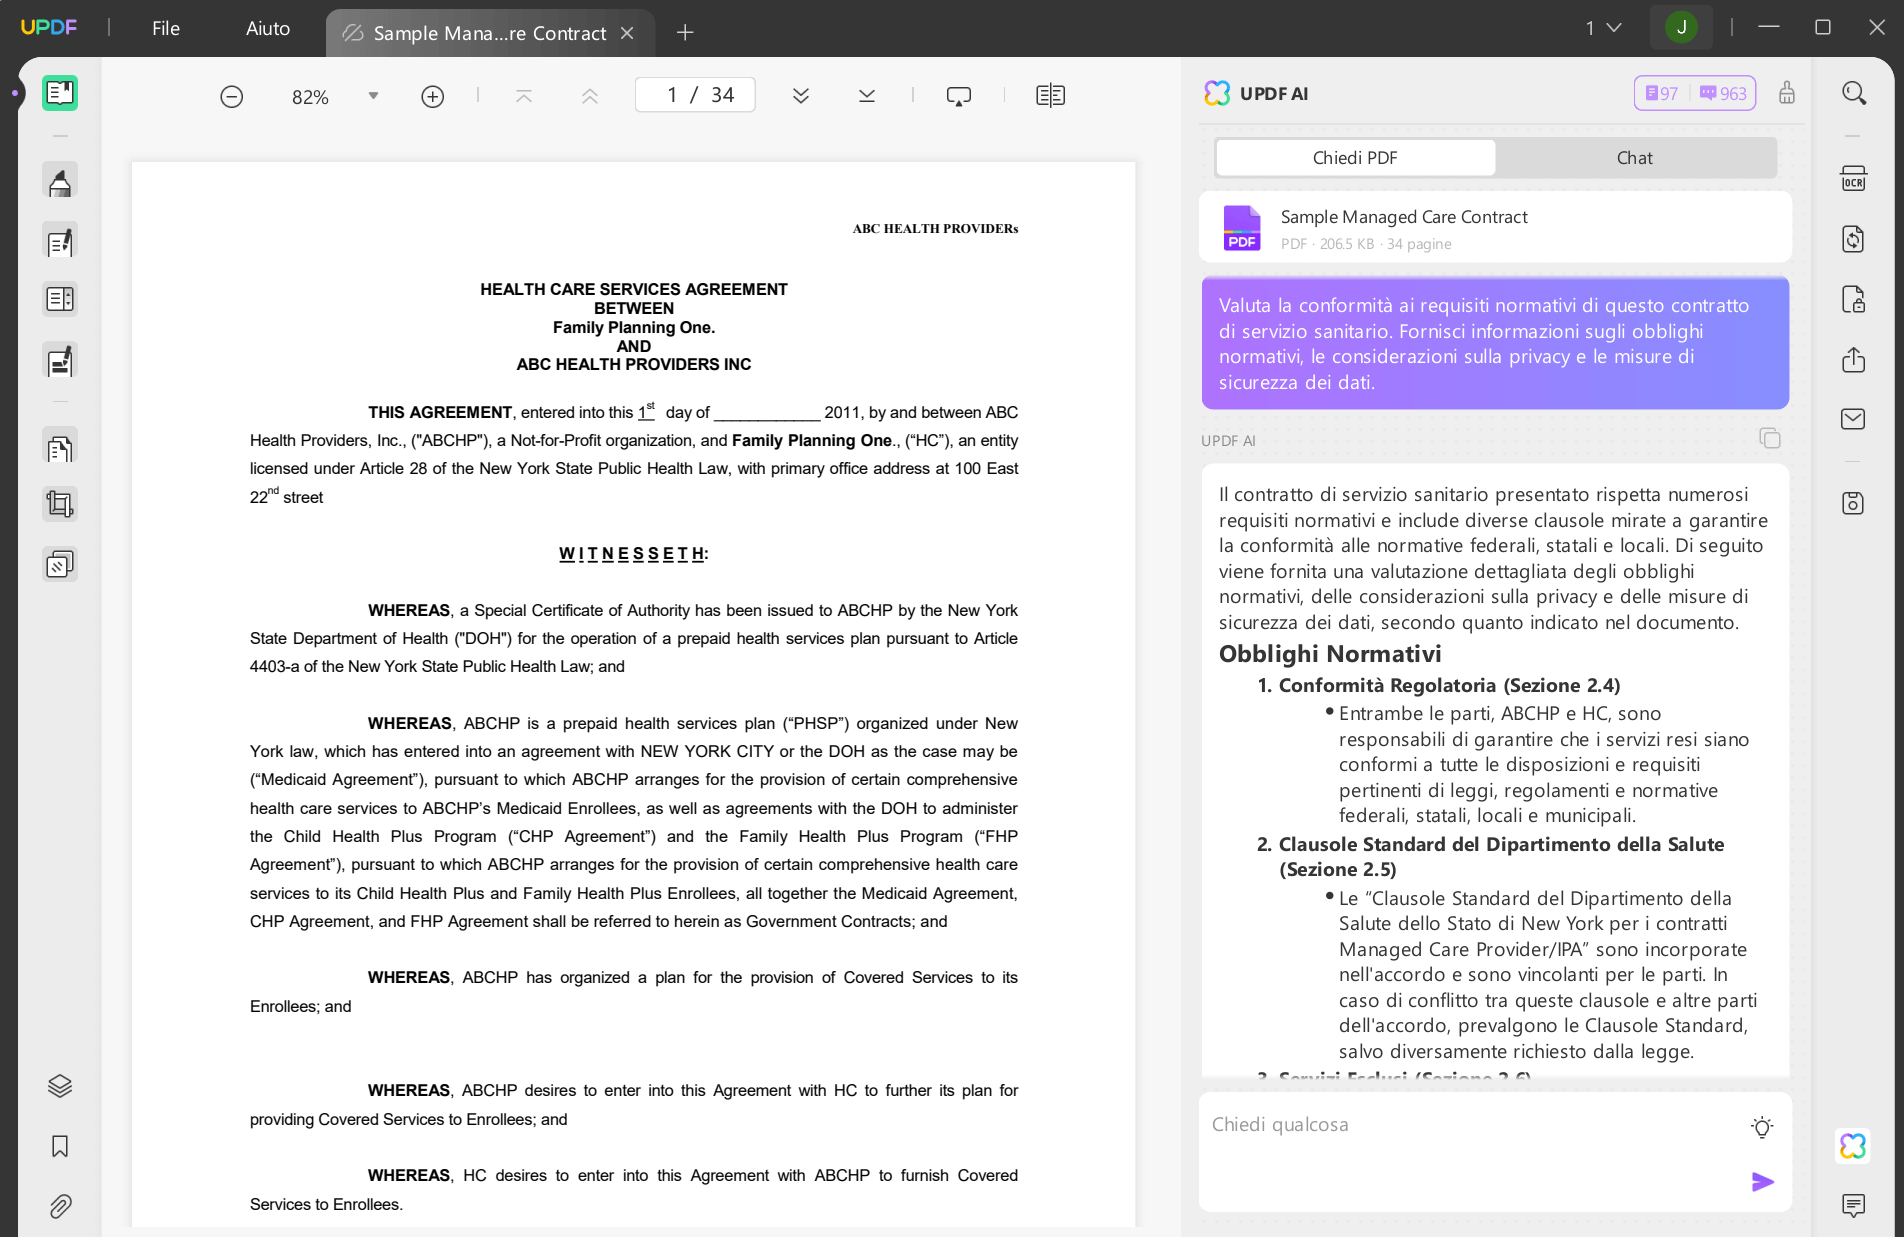Viewport: 1904px width, 1237px height.
Task: Click the HEALTH CARE SERVICES AGREEMENT title
Action: tap(634, 289)
